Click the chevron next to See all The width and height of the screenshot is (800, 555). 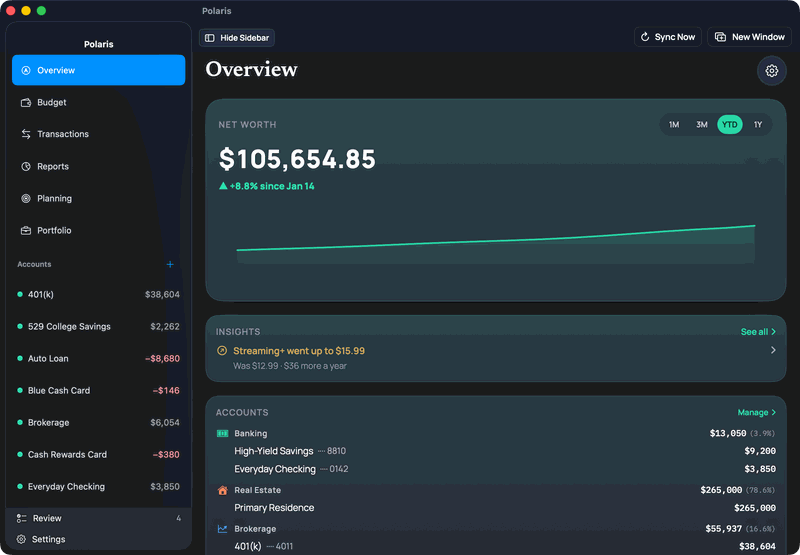coord(773,332)
